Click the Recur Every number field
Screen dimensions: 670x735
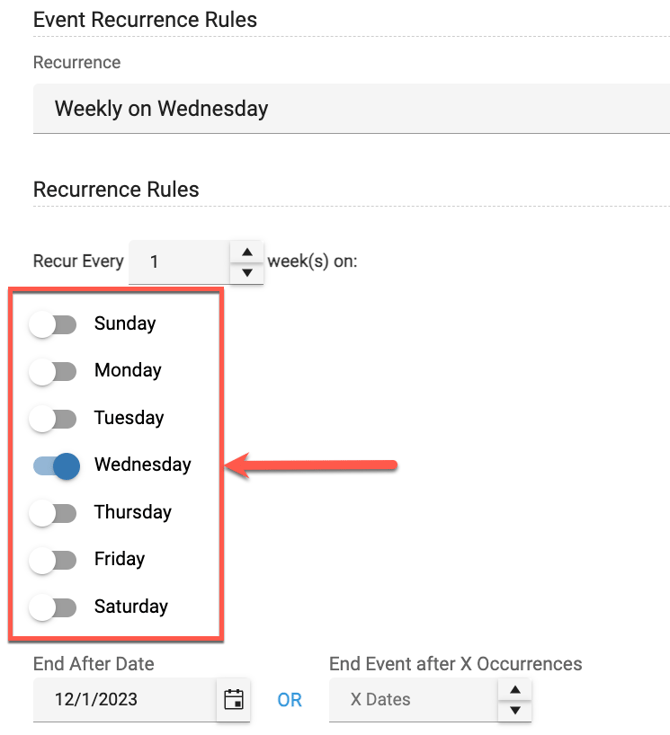(178, 262)
